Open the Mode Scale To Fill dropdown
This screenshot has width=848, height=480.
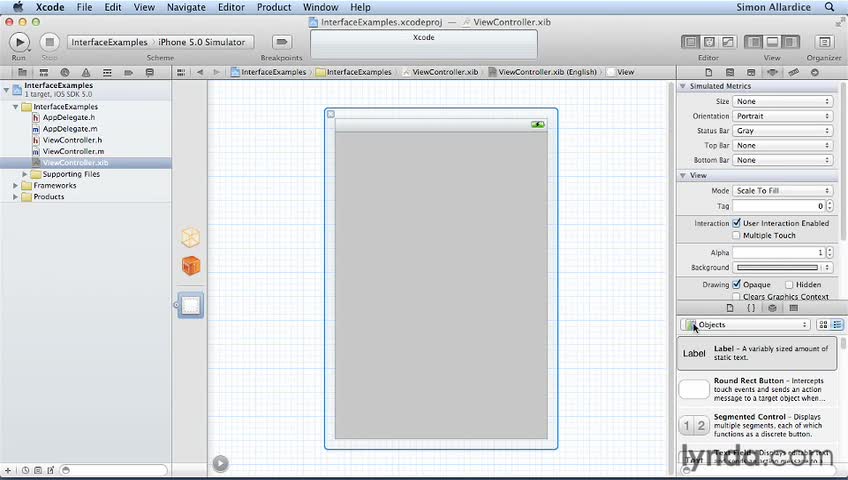pos(782,190)
